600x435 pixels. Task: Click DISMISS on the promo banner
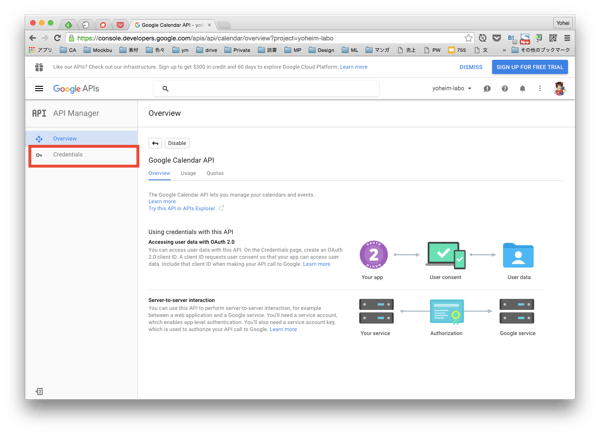click(471, 67)
